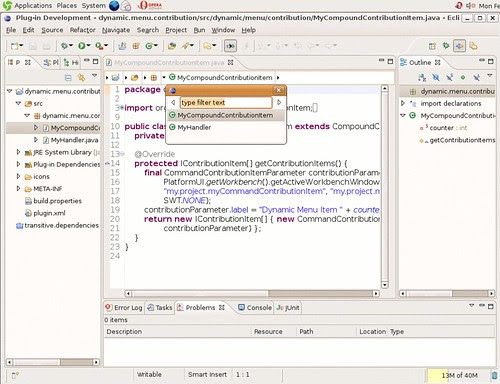Toggle Hide Static Members in Outline
This screenshot has height=384, width=500.
pos(449,78)
